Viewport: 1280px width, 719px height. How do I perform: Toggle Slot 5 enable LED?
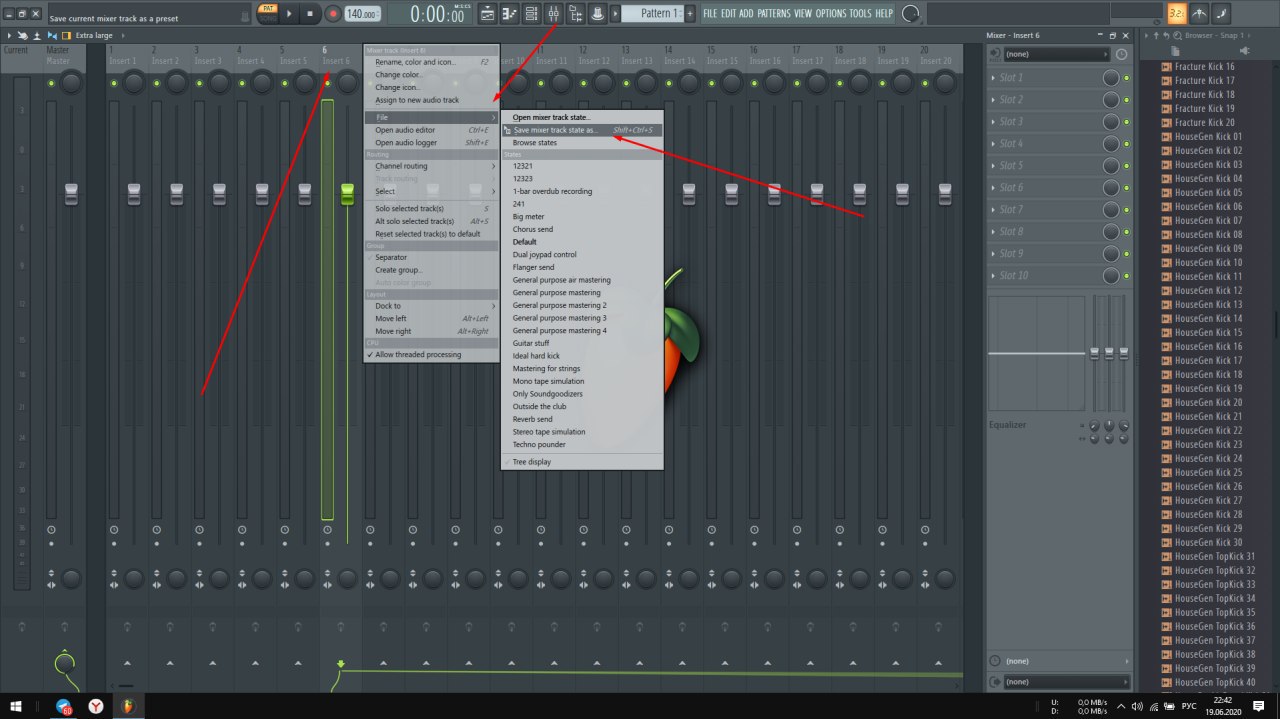click(x=1126, y=166)
